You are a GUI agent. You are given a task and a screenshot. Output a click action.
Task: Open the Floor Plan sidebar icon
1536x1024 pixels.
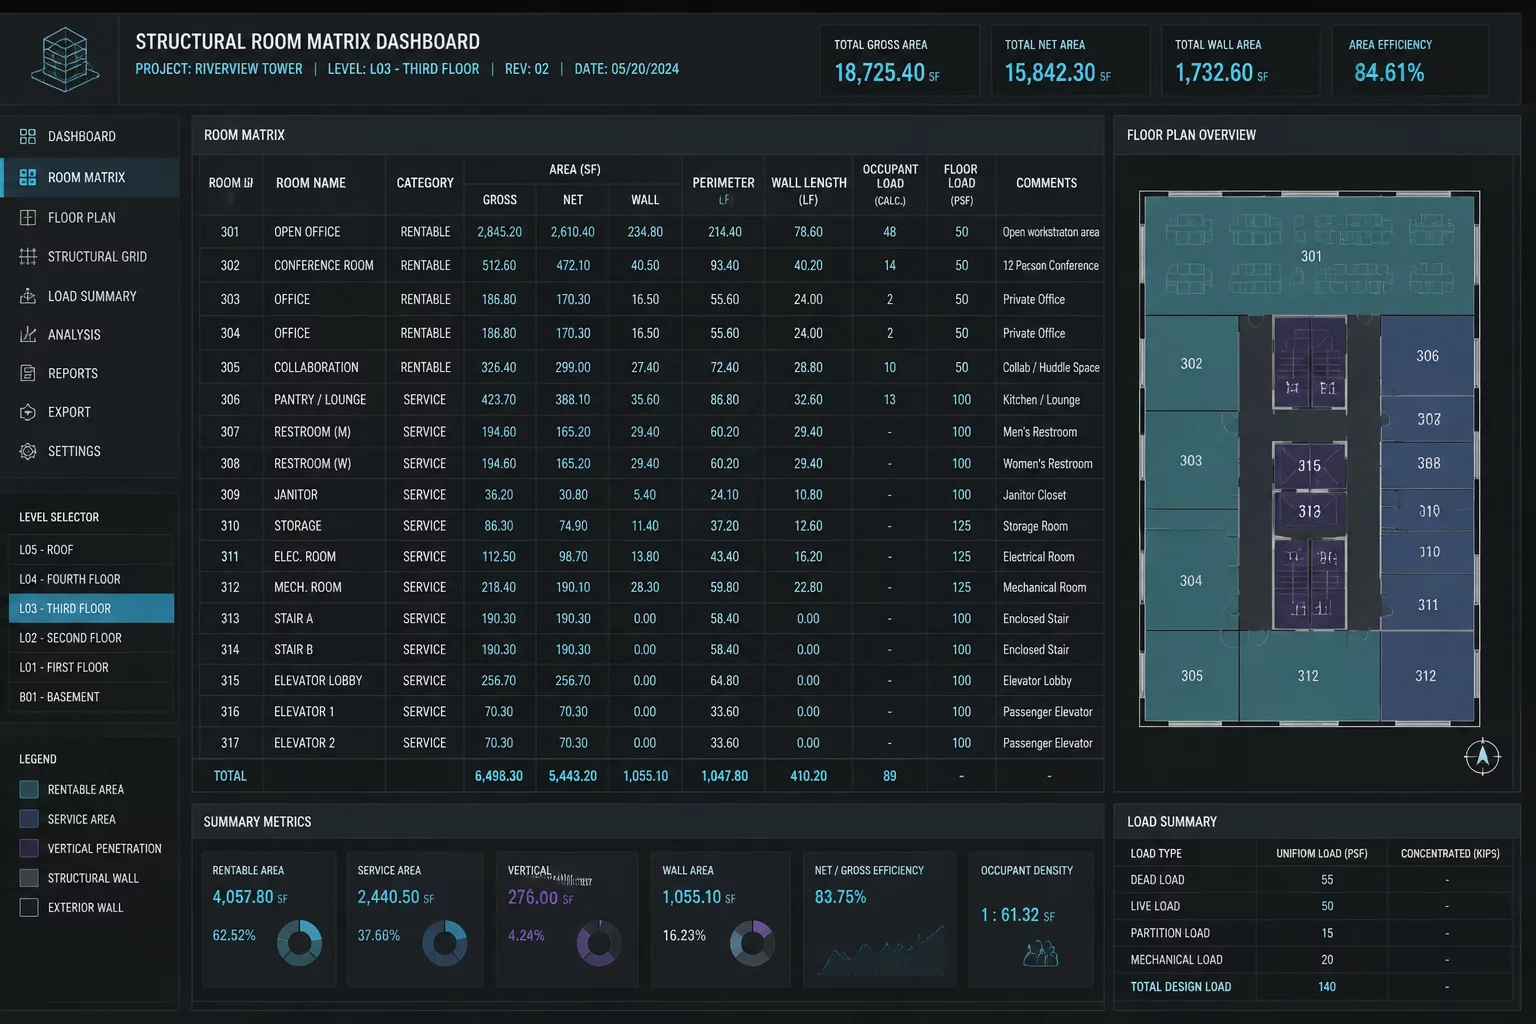pos(28,217)
